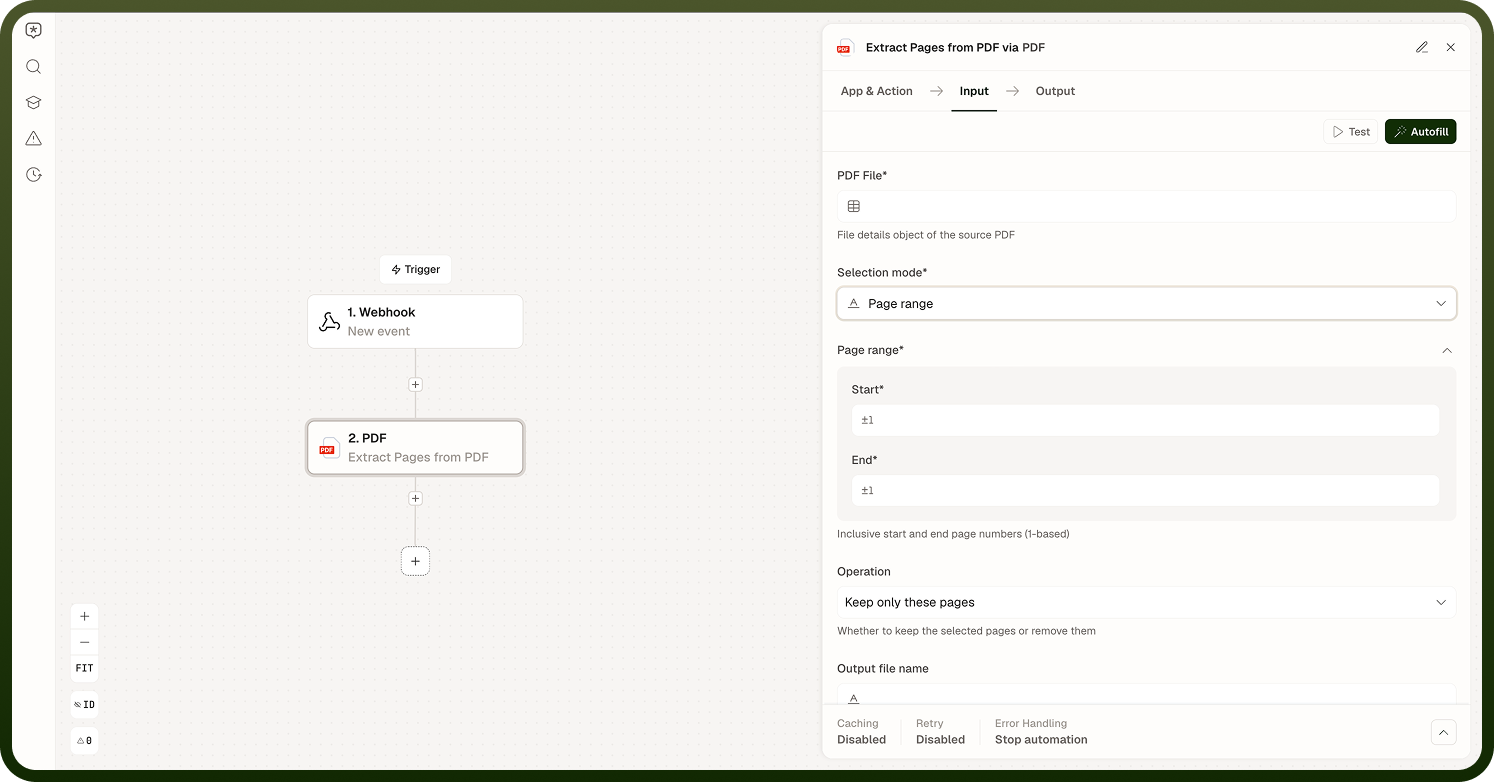Click the Output file name field
The height and width of the screenshot is (782, 1494).
pyautogui.click(x=1146, y=695)
